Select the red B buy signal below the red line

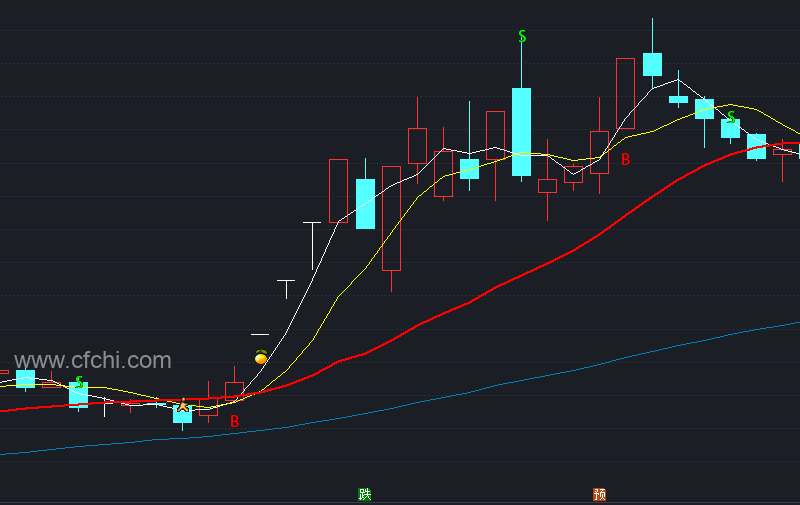pyautogui.click(x=235, y=421)
